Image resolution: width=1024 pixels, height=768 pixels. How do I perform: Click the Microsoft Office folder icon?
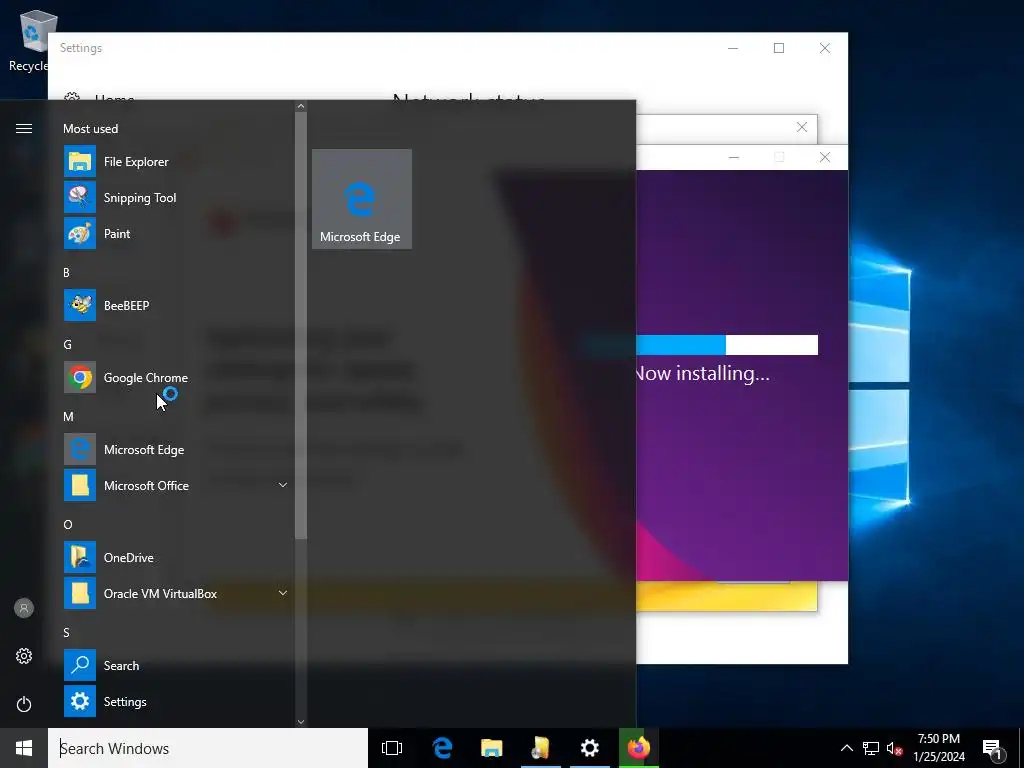[80, 485]
